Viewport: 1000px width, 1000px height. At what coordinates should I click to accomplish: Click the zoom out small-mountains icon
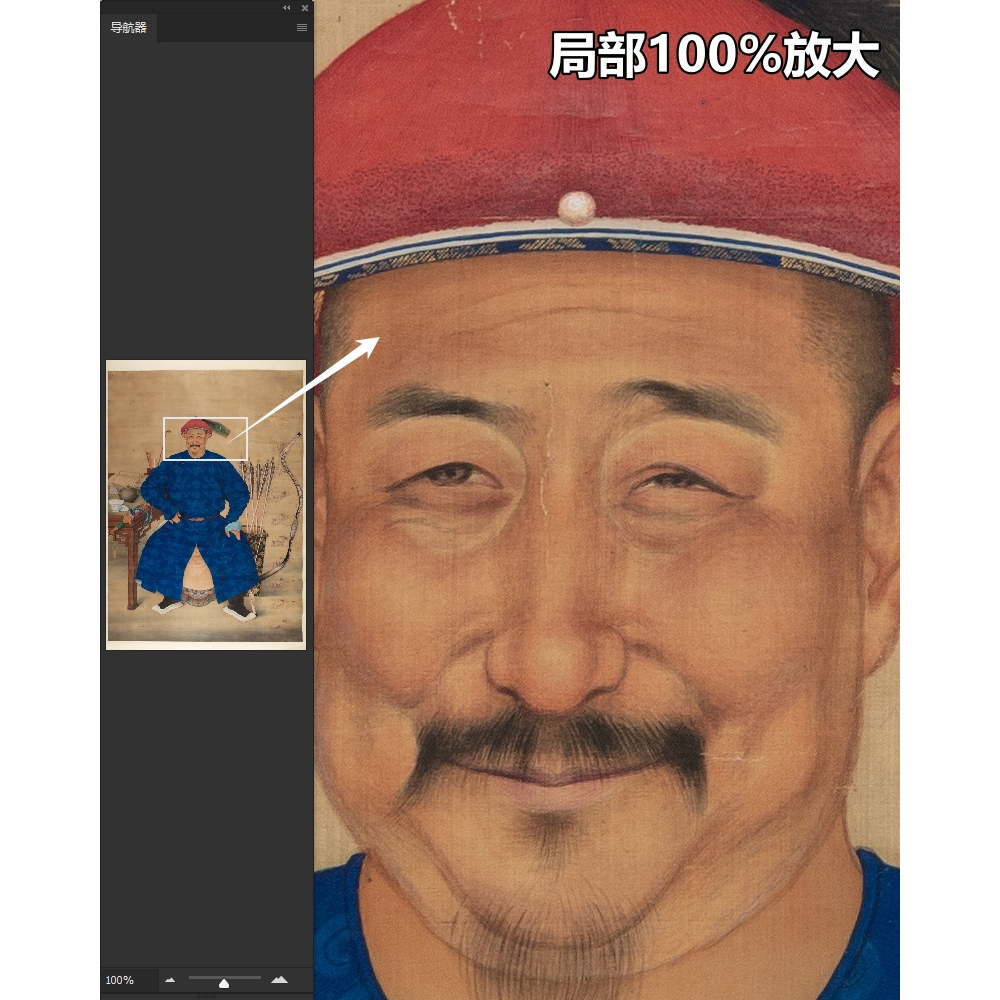(x=170, y=980)
